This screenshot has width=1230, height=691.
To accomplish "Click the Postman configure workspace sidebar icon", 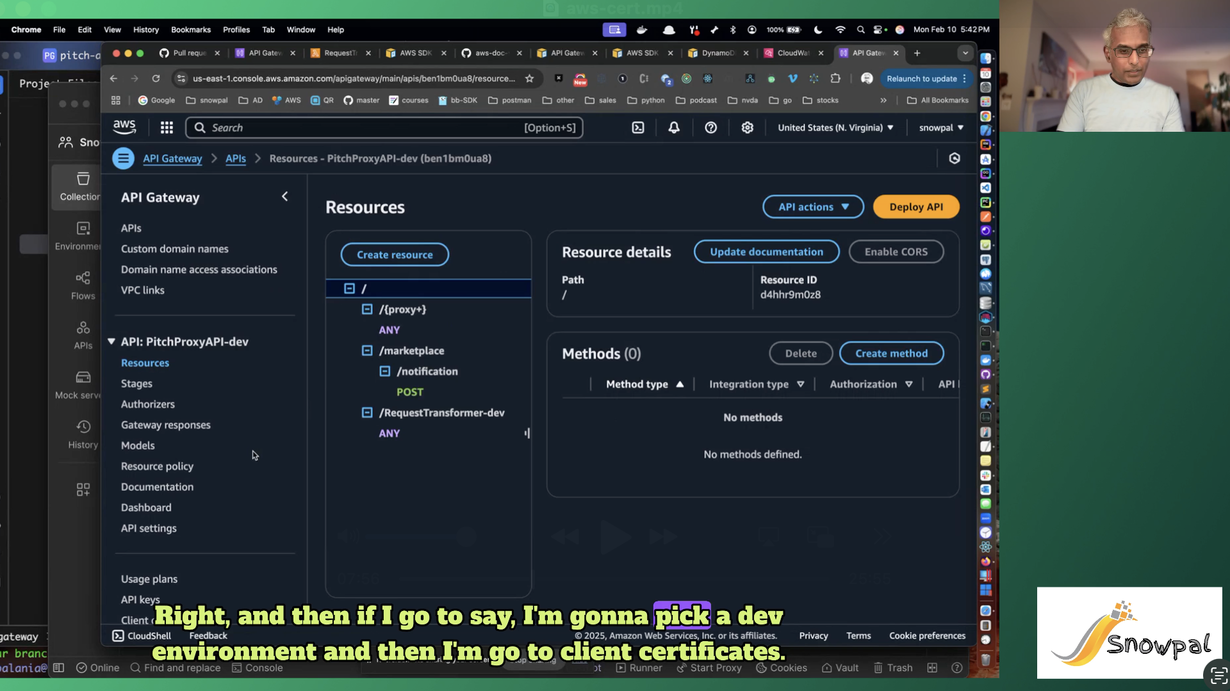I will point(83,490).
